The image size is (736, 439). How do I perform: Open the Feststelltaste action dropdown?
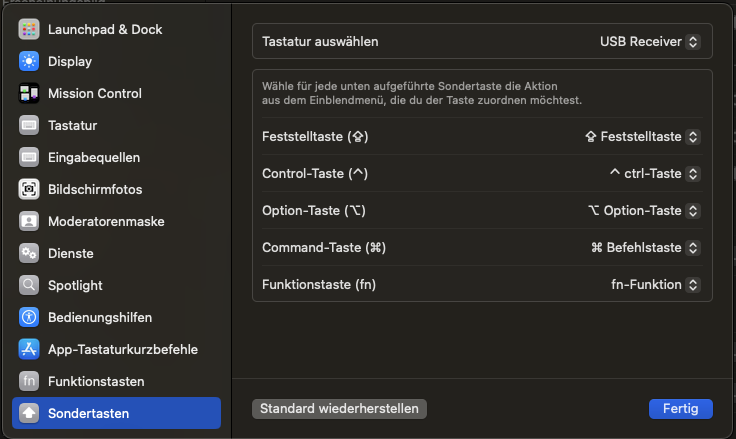641,136
